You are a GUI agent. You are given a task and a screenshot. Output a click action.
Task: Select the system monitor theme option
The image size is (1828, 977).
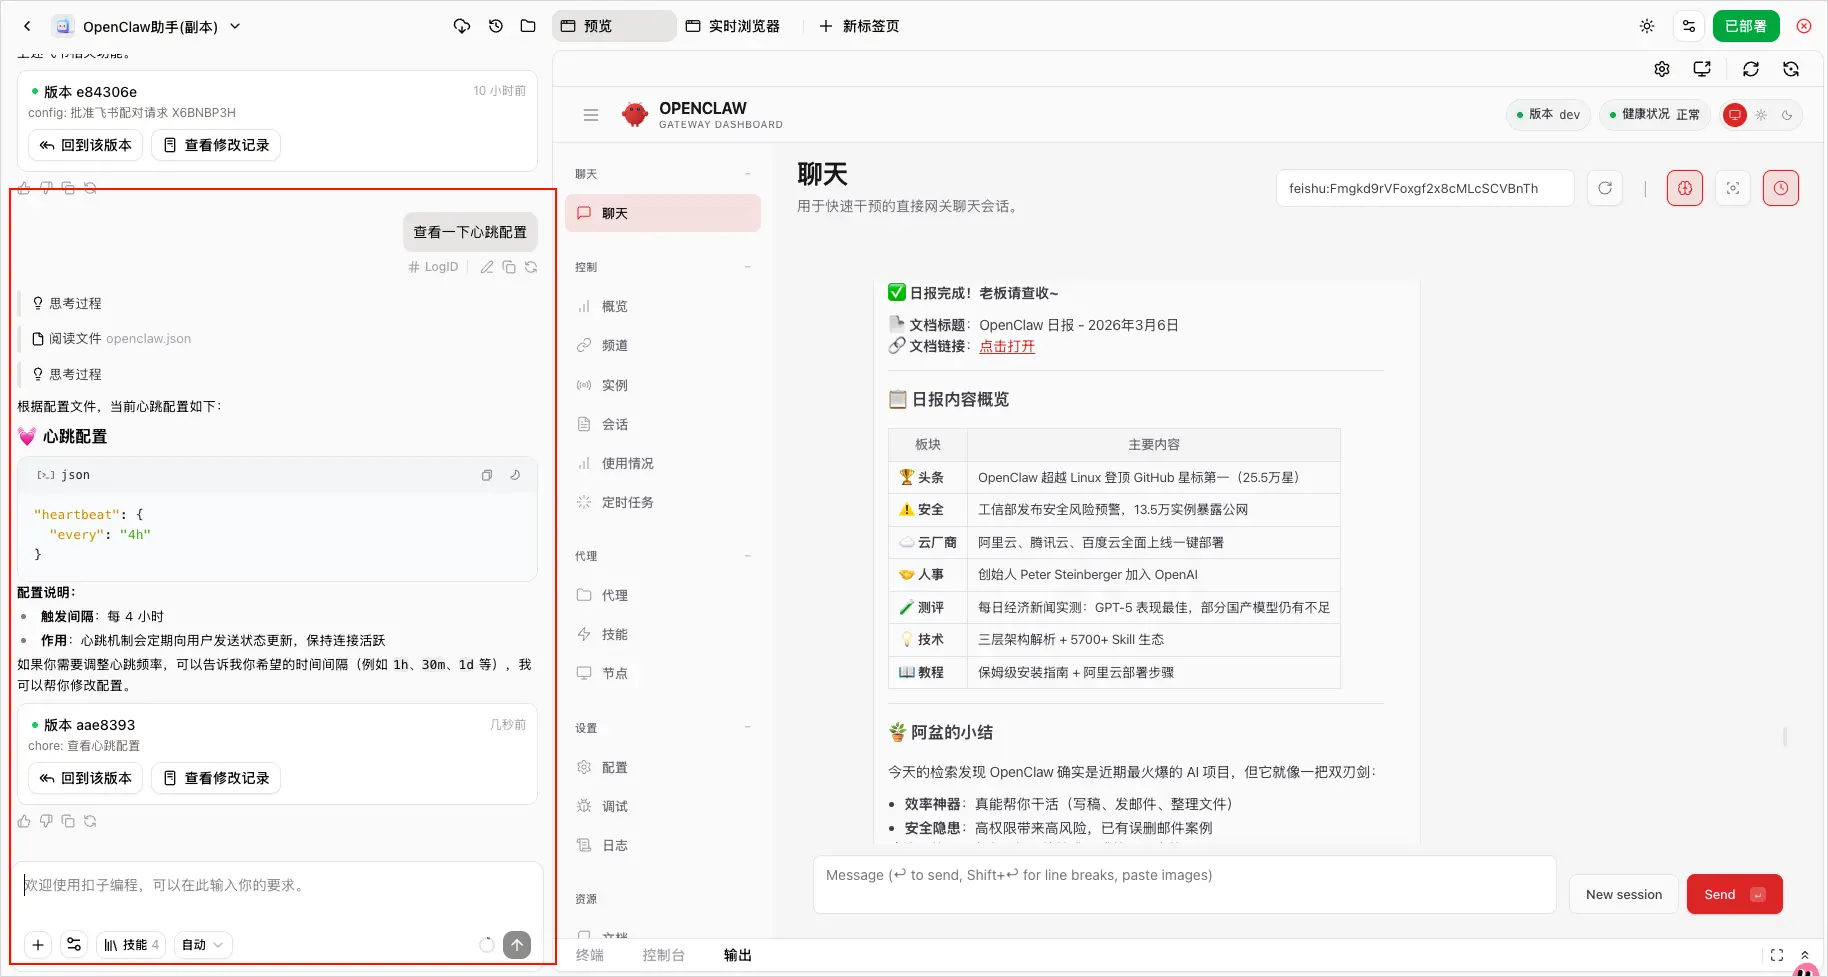click(x=1735, y=115)
